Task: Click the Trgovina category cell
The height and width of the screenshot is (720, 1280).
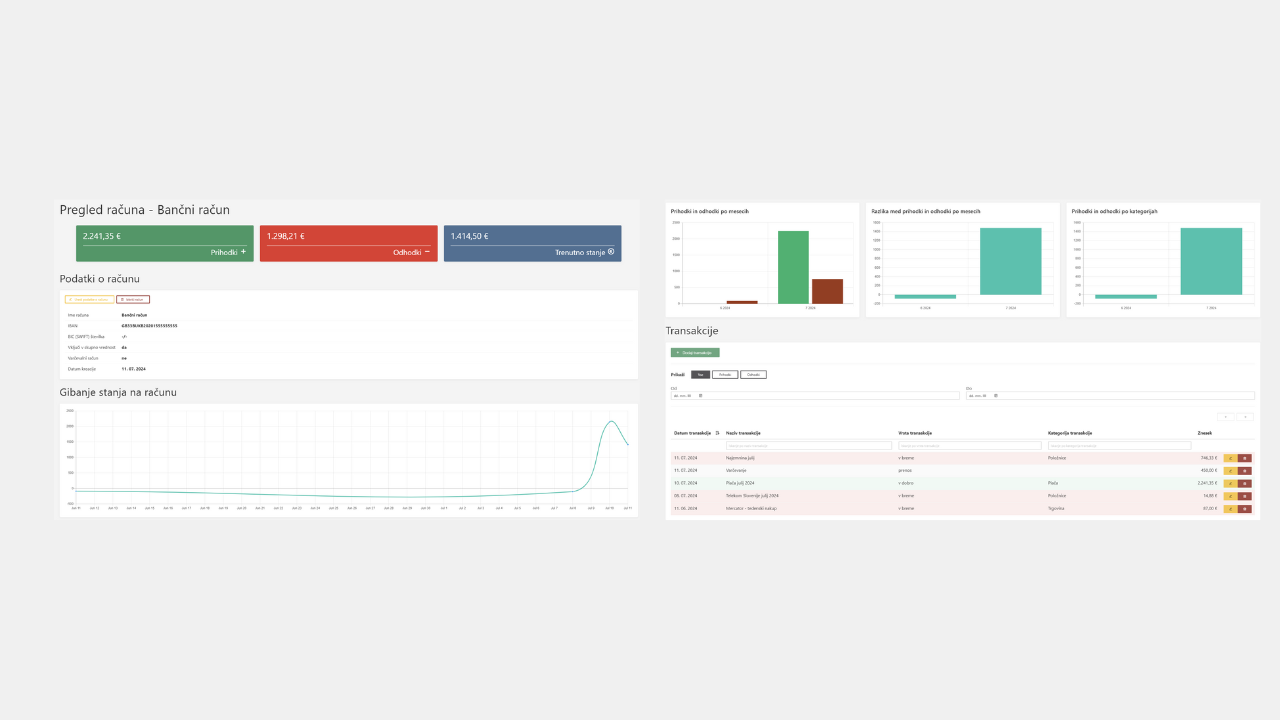Action: coord(1056,508)
